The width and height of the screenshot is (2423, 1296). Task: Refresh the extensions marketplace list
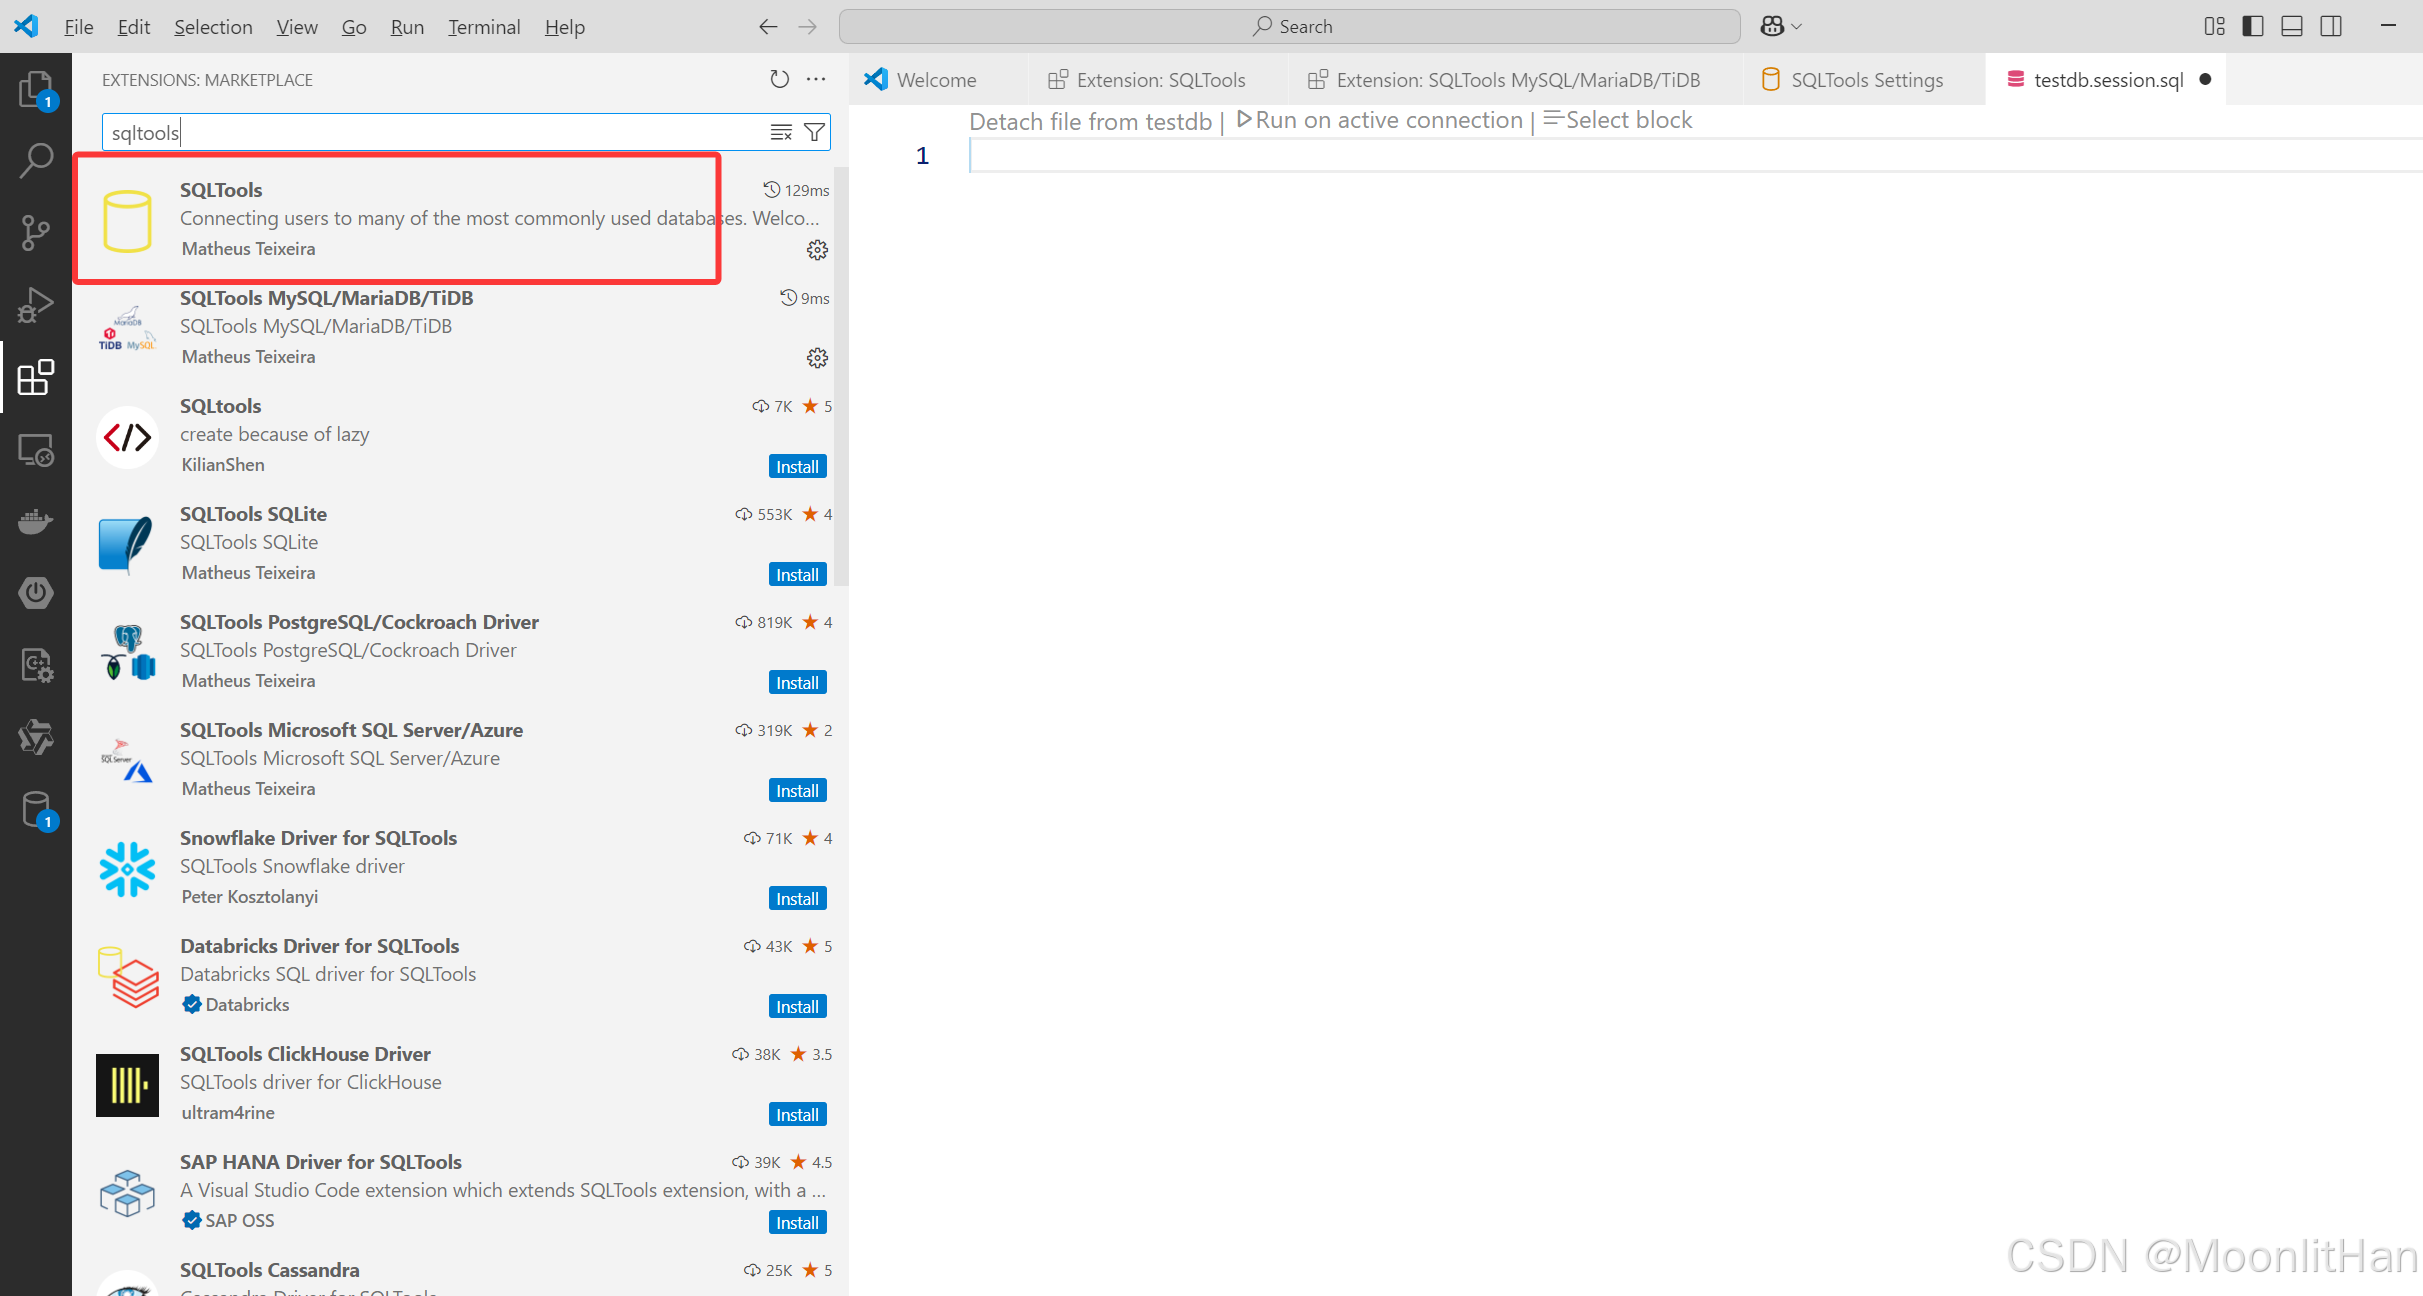tap(779, 79)
